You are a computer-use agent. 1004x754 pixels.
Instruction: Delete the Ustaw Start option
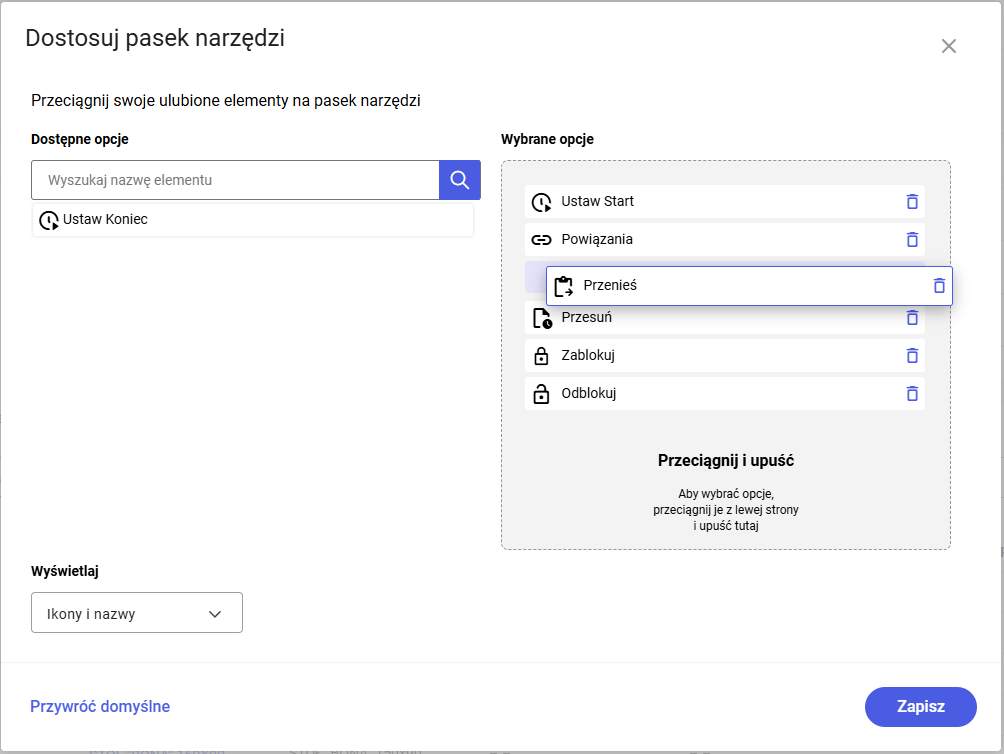(911, 201)
